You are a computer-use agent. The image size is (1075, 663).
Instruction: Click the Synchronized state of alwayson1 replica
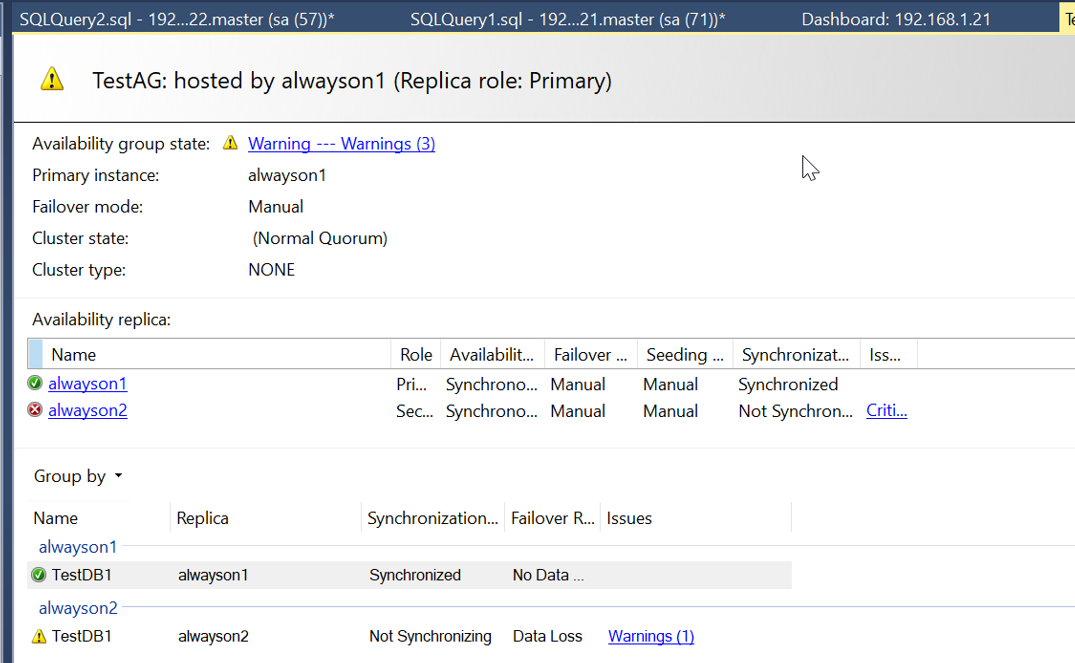point(788,384)
